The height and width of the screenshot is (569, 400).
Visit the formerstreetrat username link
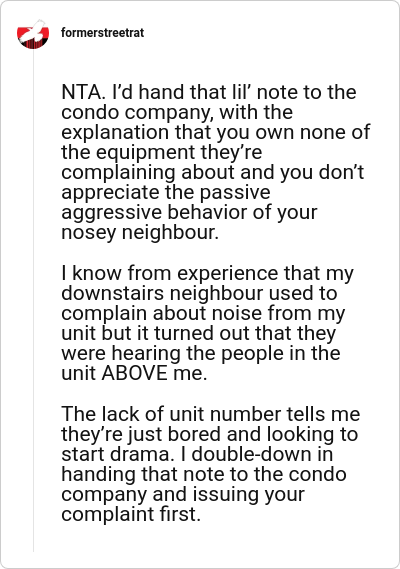click(102, 33)
